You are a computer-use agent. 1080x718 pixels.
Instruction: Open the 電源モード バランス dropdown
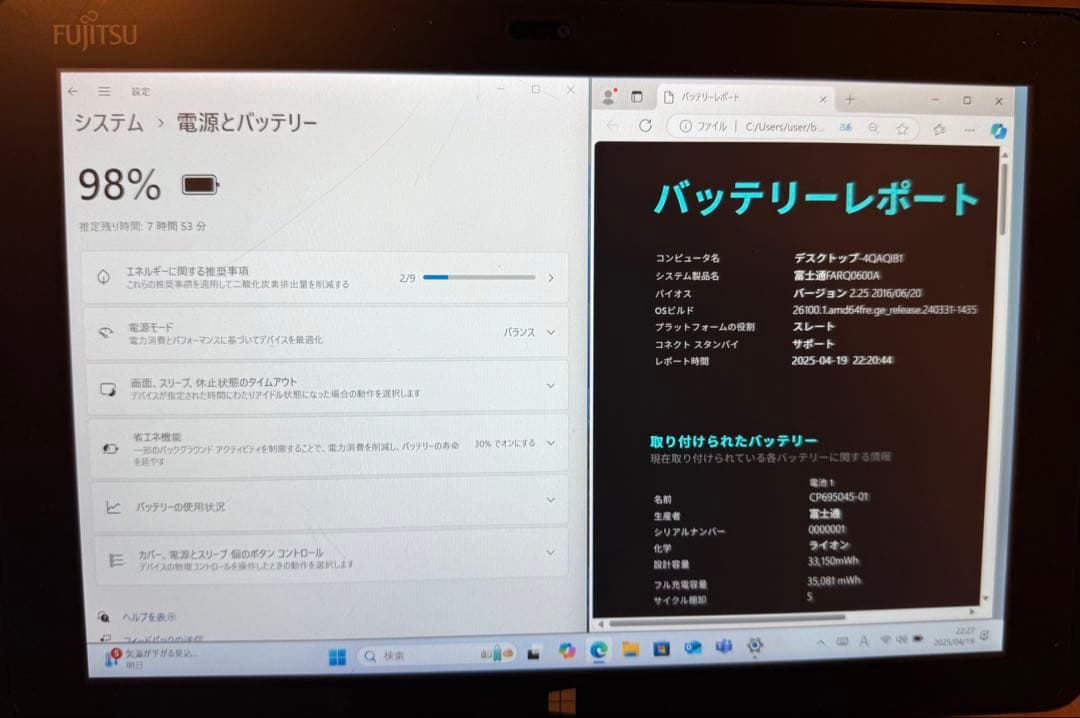coord(521,331)
